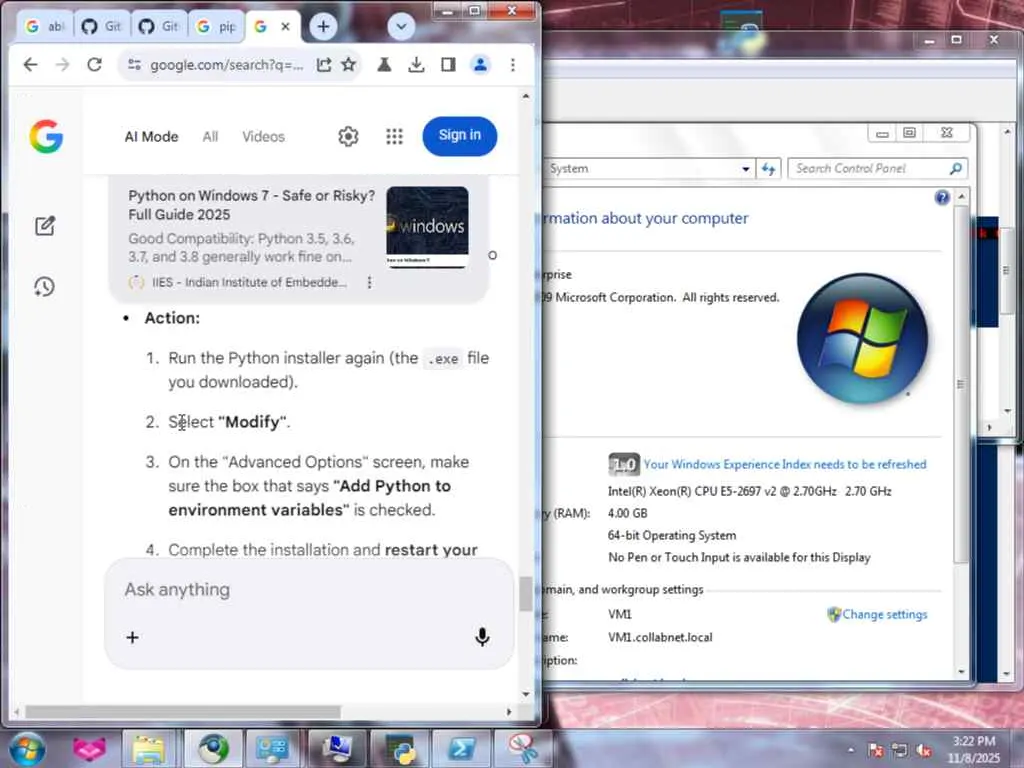Image resolution: width=1024 pixels, height=768 pixels.
Task: Click the volume tray icon
Action: point(923,750)
